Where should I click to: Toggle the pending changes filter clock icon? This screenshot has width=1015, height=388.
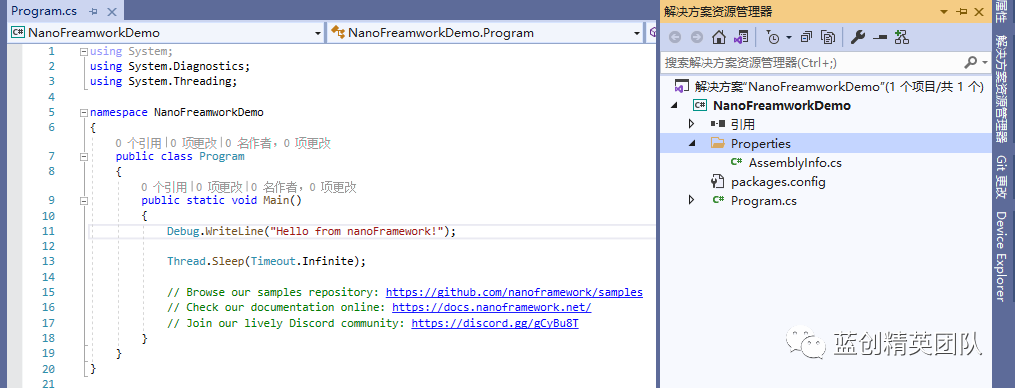click(774, 38)
